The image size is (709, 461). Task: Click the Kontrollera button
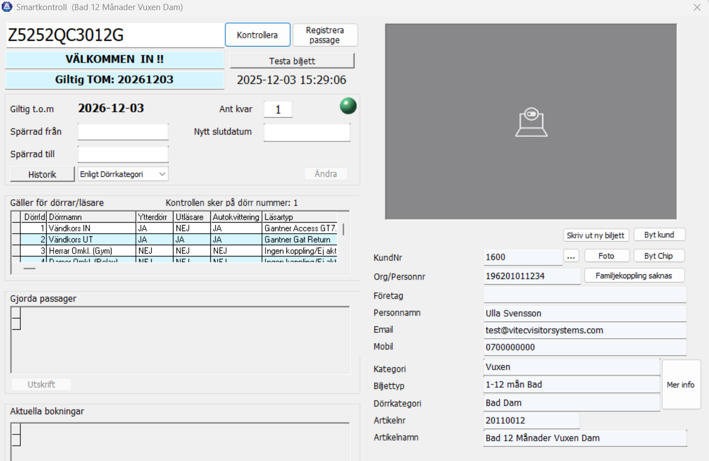pyautogui.click(x=257, y=35)
